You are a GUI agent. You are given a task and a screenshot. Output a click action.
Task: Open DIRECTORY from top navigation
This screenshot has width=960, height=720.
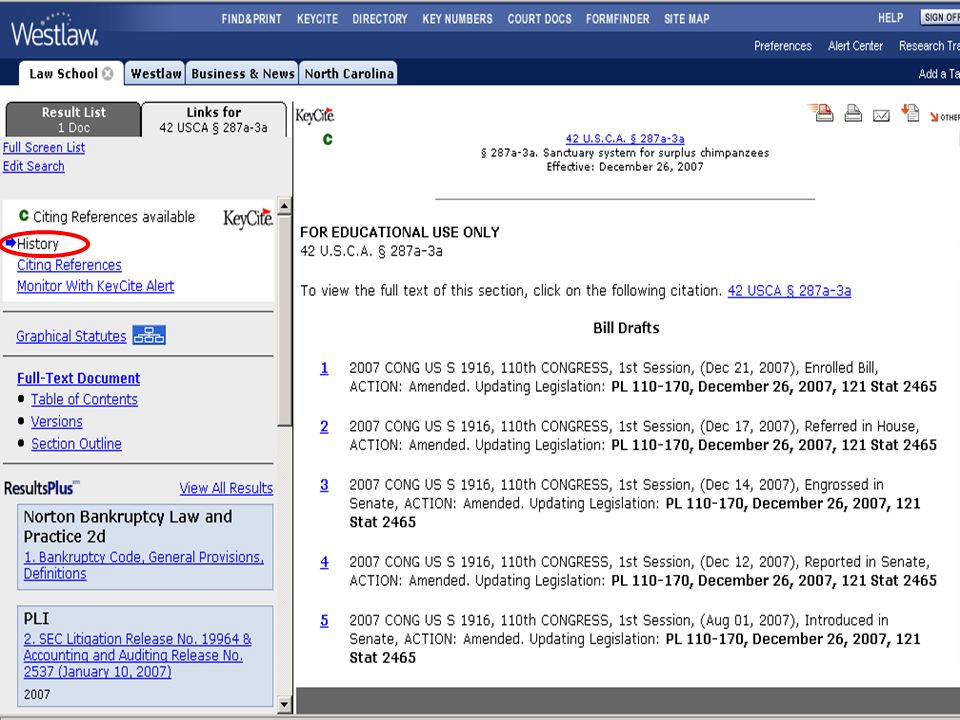tap(380, 19)
